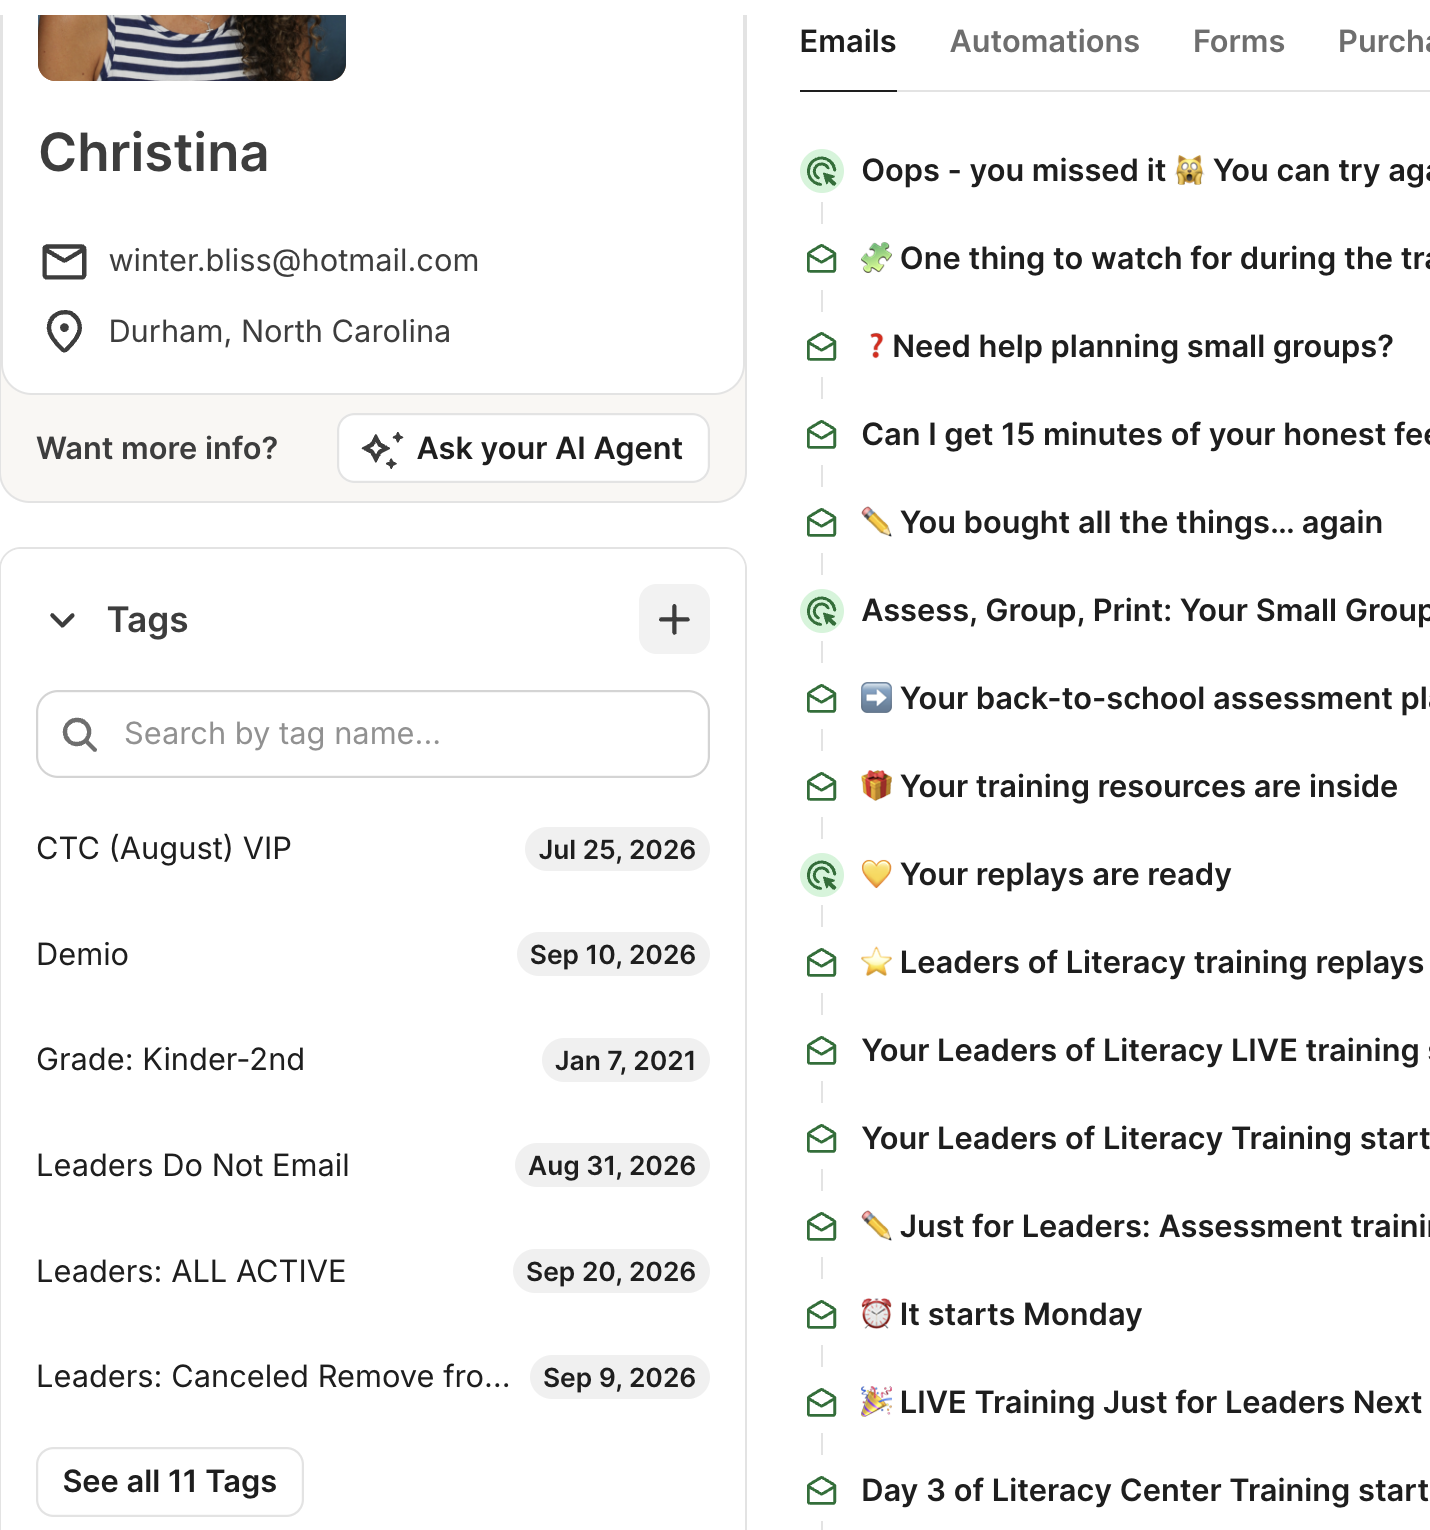Click the clicked-email icon beside 'Oops - you missed it'
This screenshot has height=1530, width=1430.
(x=822, y=171)
